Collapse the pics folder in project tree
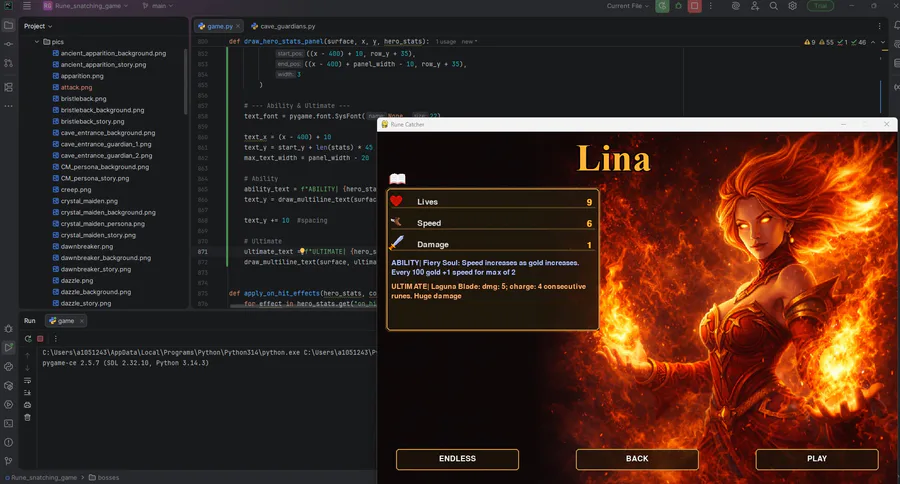The height and width of the screenshot is (484, 900). (x=37, y=42)
